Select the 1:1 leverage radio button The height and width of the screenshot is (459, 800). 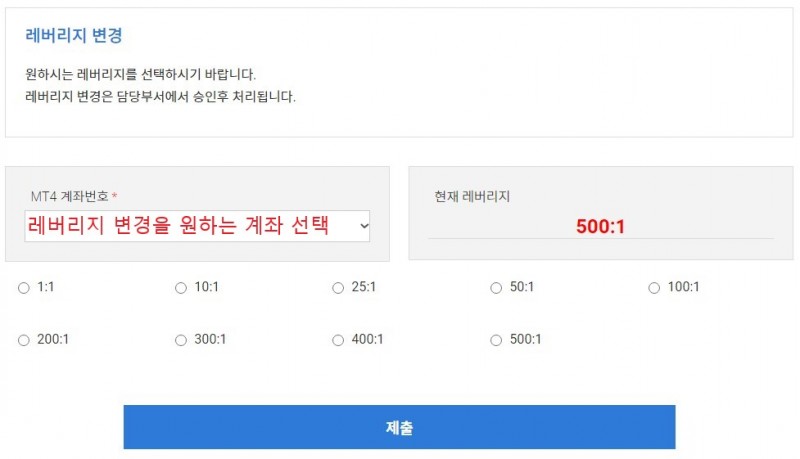point(23,288)
